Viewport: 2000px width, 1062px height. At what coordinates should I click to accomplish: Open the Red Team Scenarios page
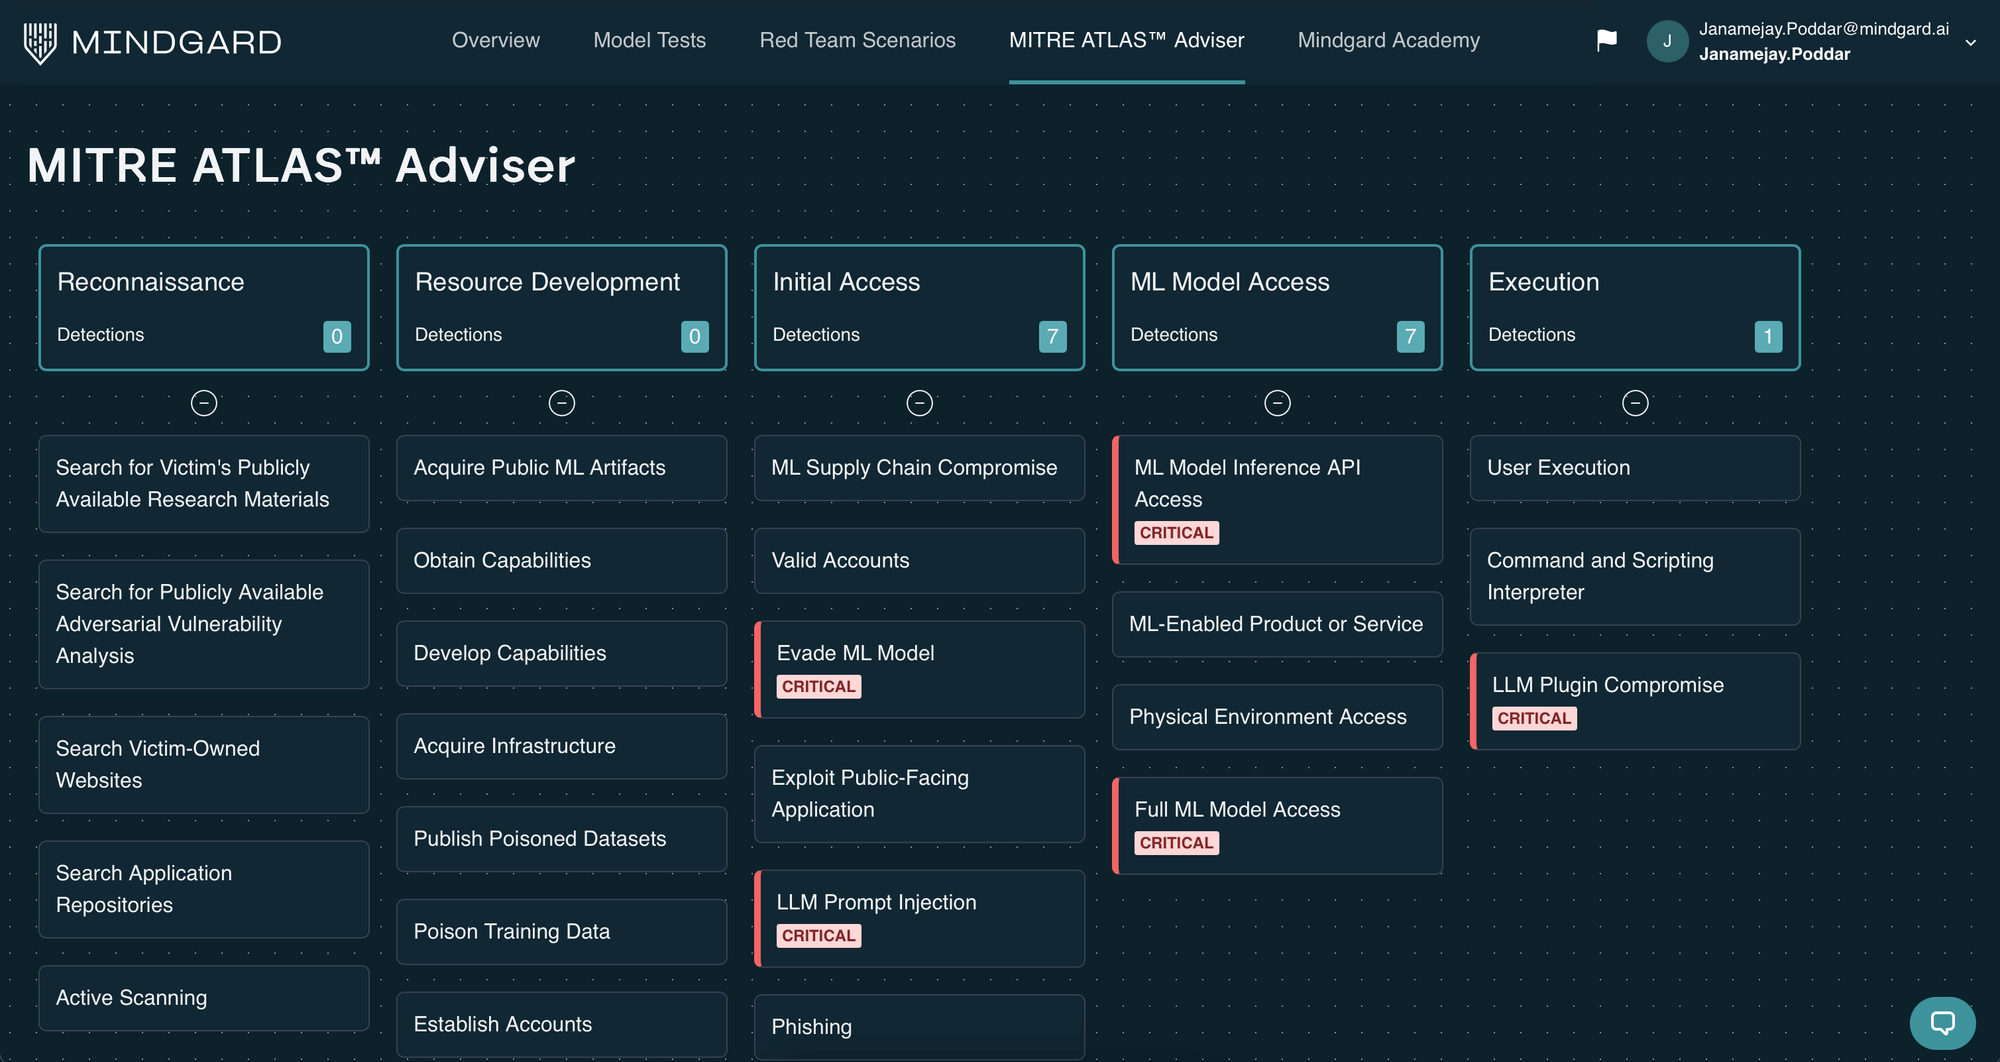858,40
